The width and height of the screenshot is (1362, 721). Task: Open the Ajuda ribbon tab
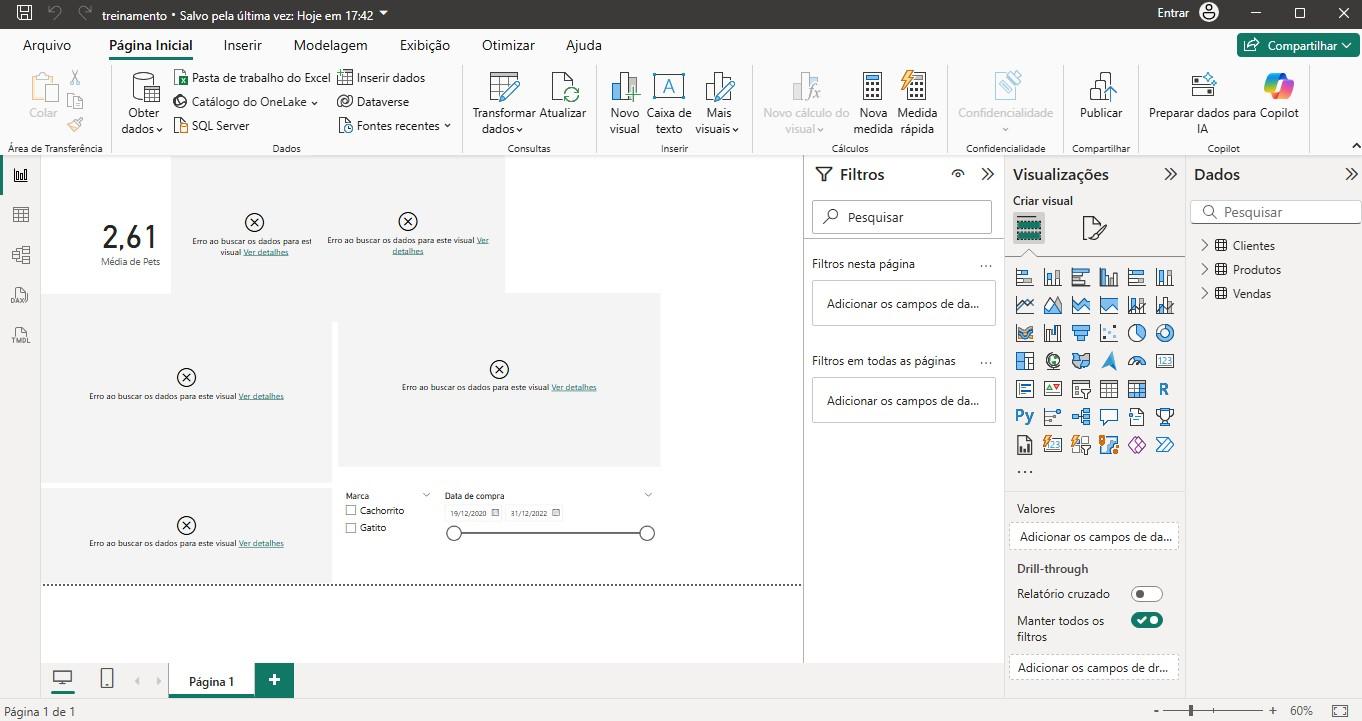coord(584,45)
